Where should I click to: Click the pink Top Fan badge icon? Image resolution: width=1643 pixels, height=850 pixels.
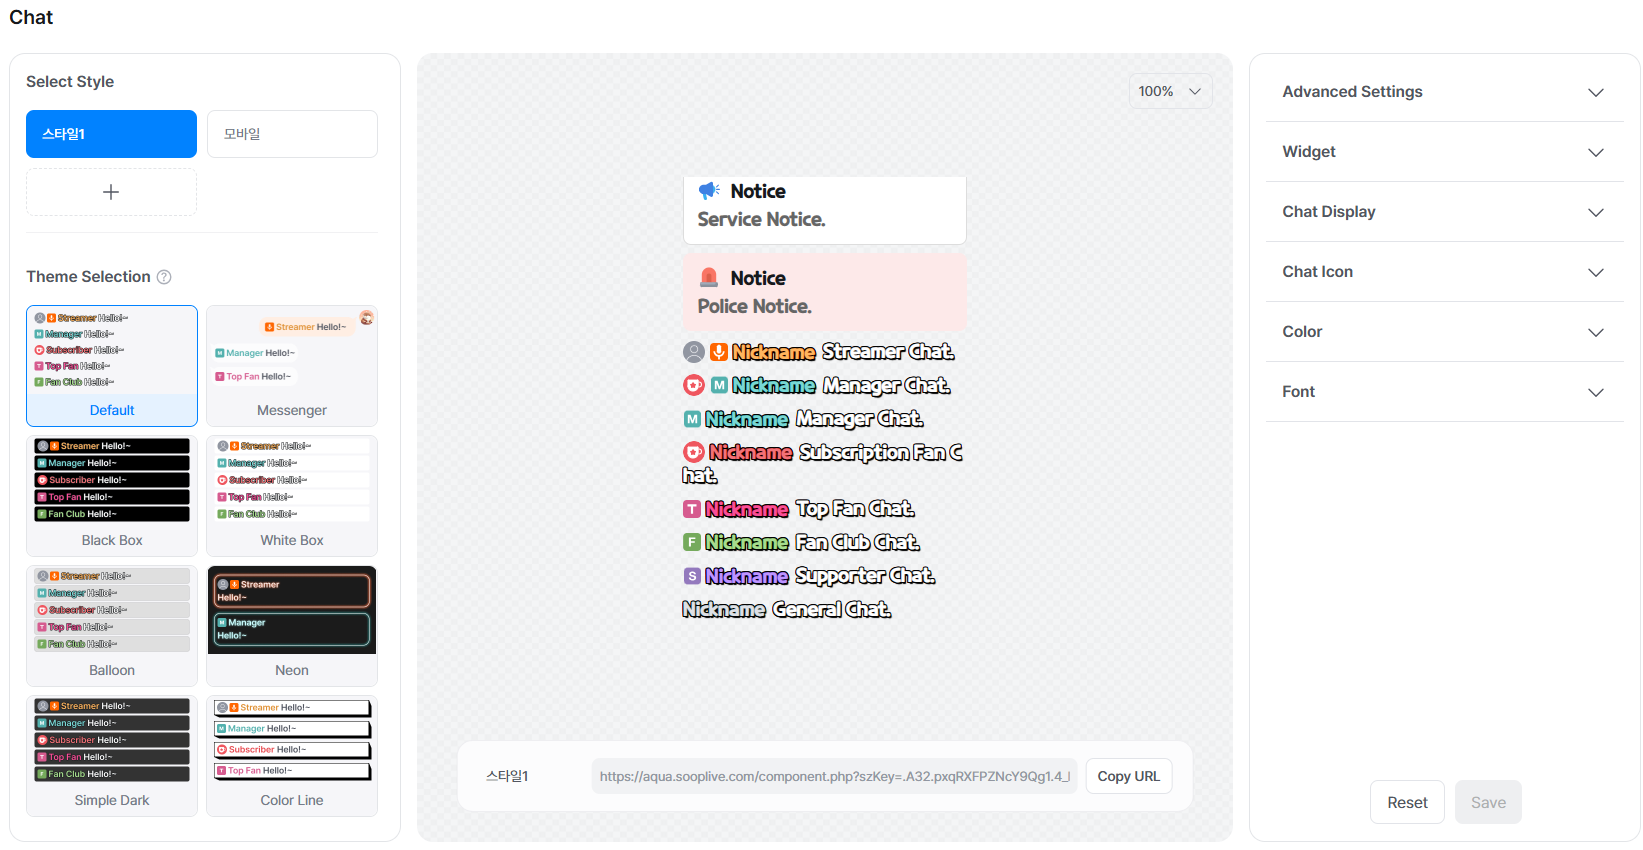pos(692,509)
